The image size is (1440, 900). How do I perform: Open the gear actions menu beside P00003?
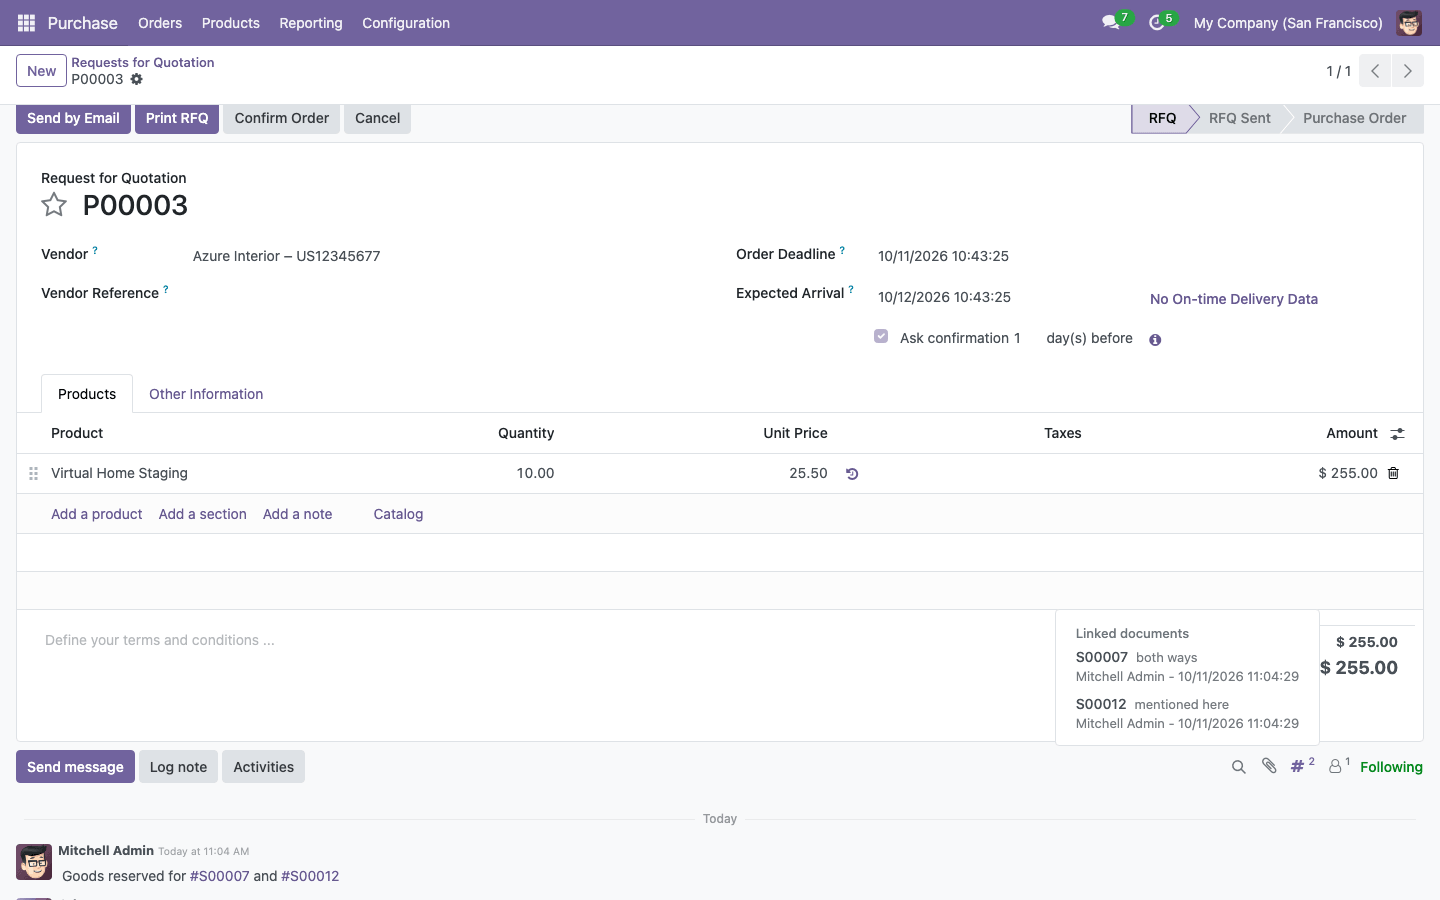[137, 79]
